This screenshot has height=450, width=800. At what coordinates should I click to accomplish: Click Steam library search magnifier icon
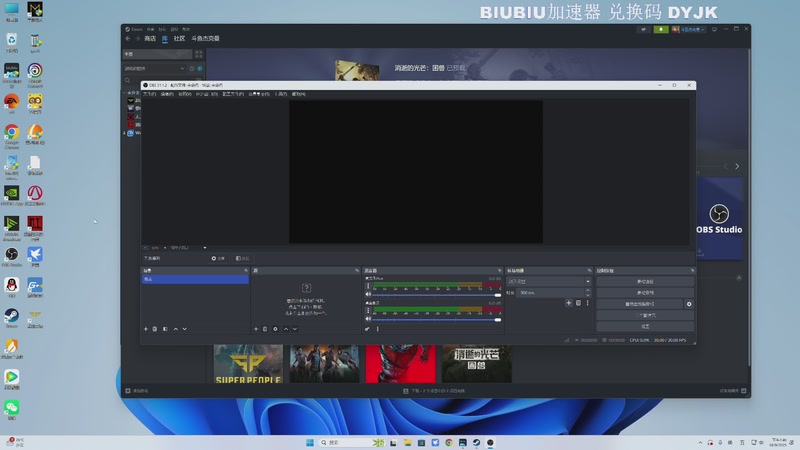(x=127, y=80)
